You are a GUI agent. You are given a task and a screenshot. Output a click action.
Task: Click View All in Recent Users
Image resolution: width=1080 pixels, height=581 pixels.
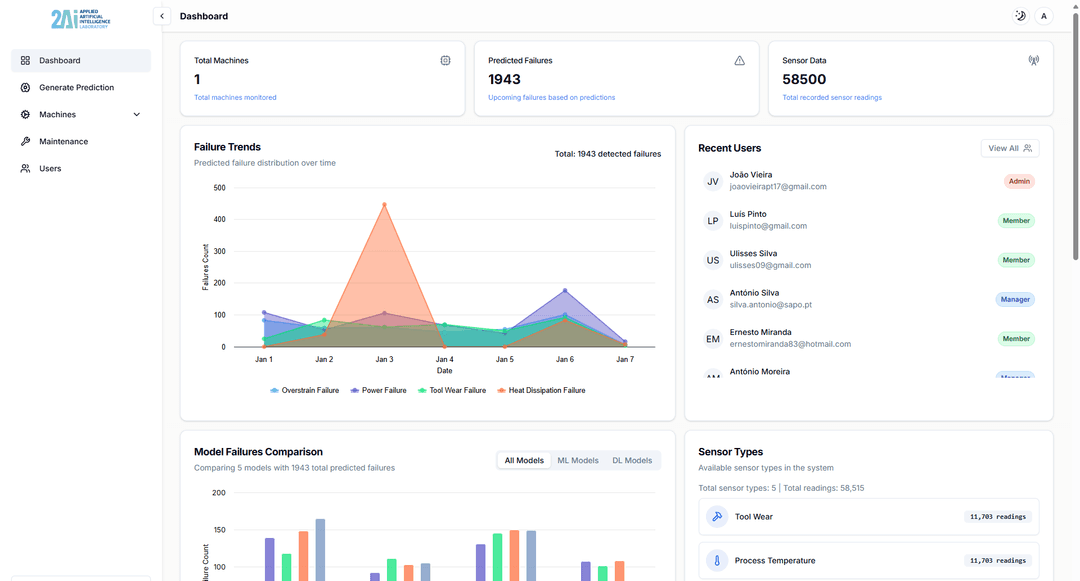[x=1009, y=147]
